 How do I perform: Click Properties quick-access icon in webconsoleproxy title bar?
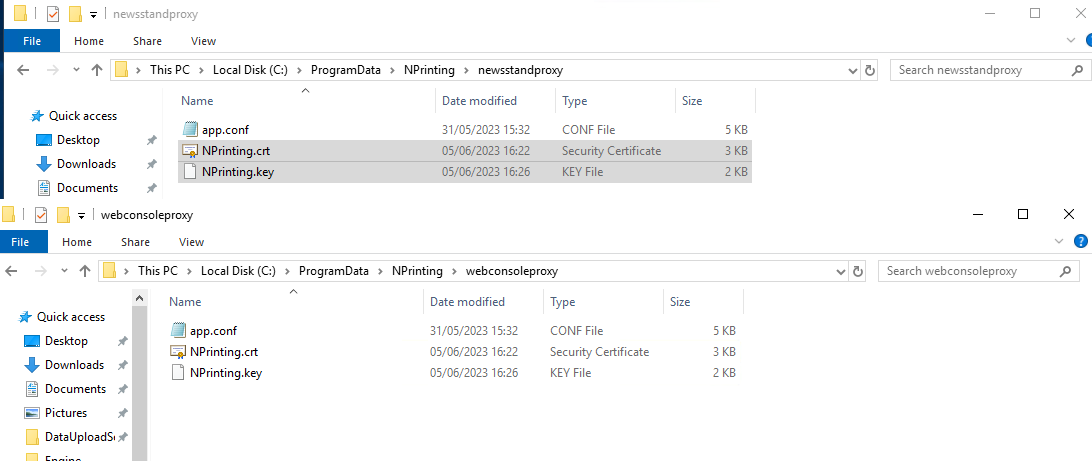[41, 214]
